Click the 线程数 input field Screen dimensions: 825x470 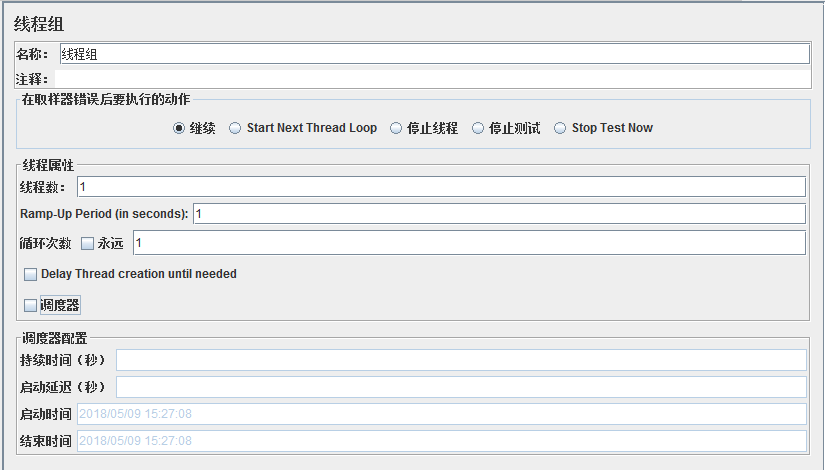coord(440,187)
